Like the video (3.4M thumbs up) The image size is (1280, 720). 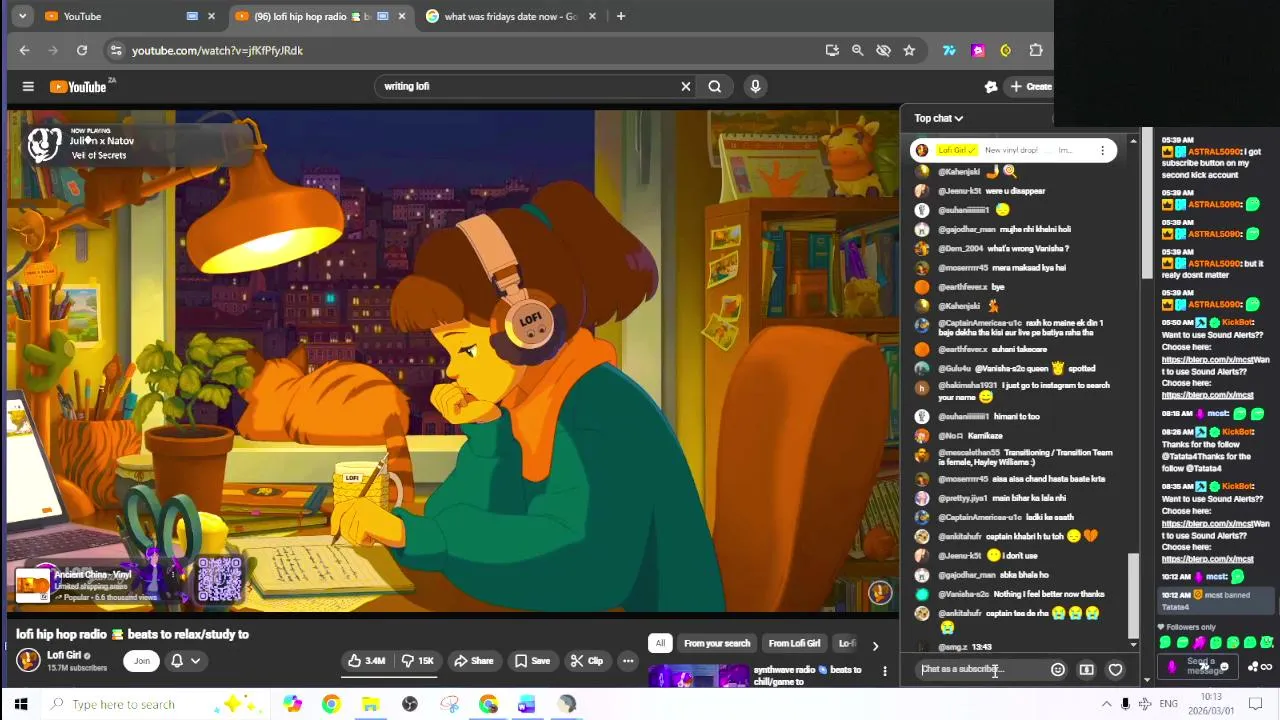coord(366,661)
